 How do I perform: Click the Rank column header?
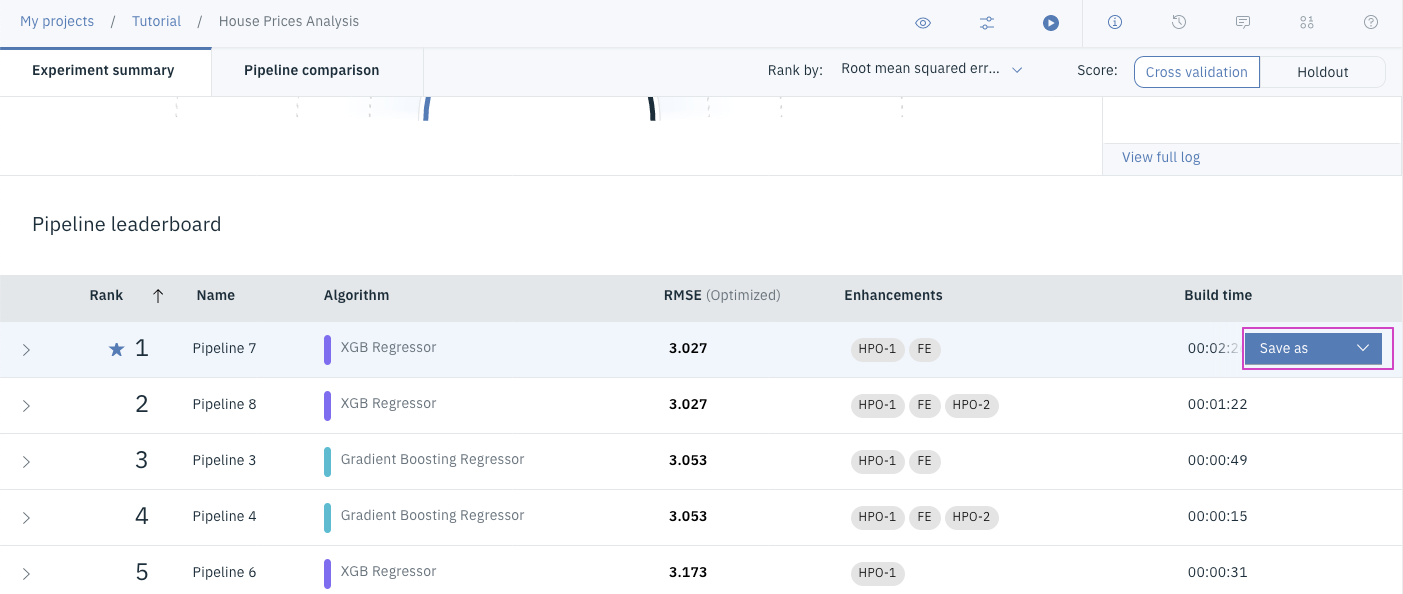point(106,295)
